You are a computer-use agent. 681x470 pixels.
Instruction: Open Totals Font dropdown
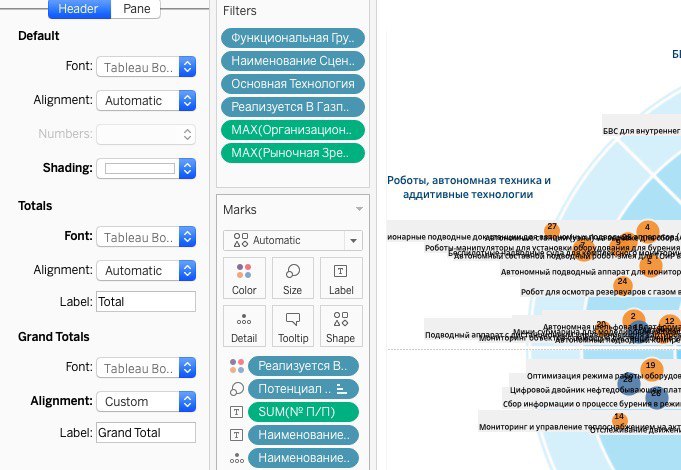pyautogui.click(x=146, y=237)
